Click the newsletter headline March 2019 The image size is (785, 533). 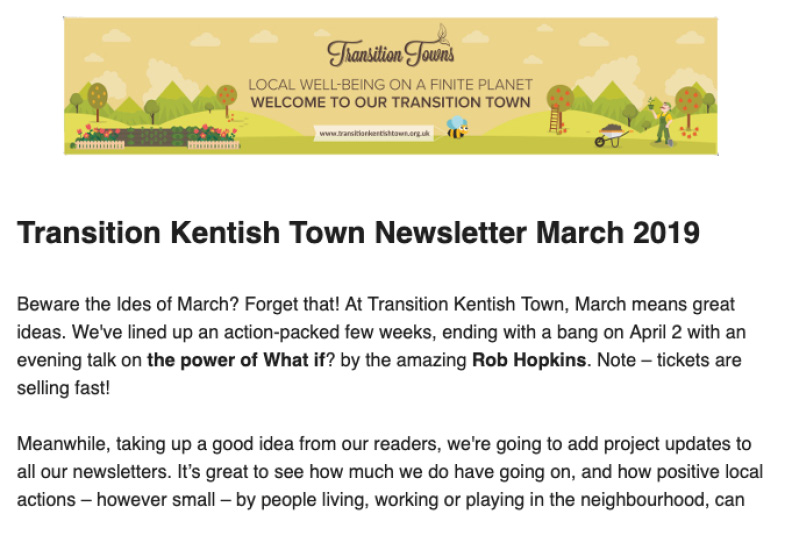click(x=358, y=232)
